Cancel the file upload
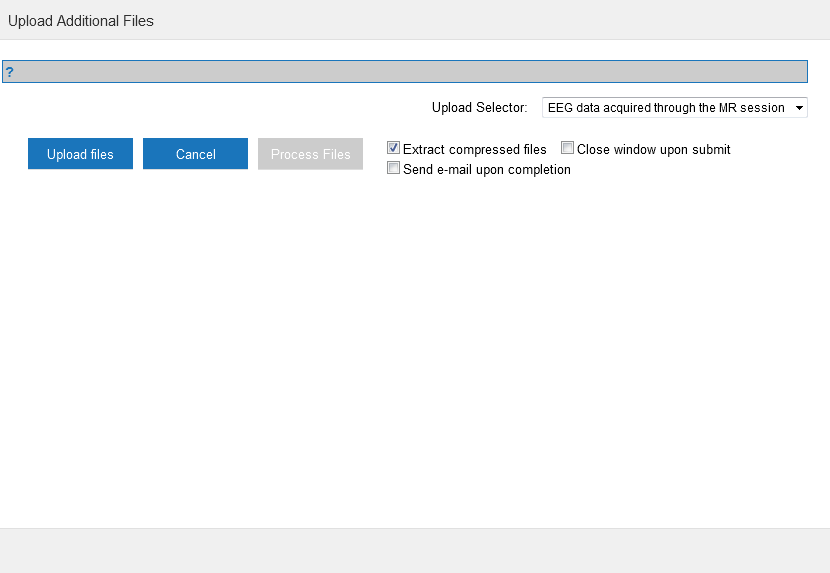 pos(195,154)
